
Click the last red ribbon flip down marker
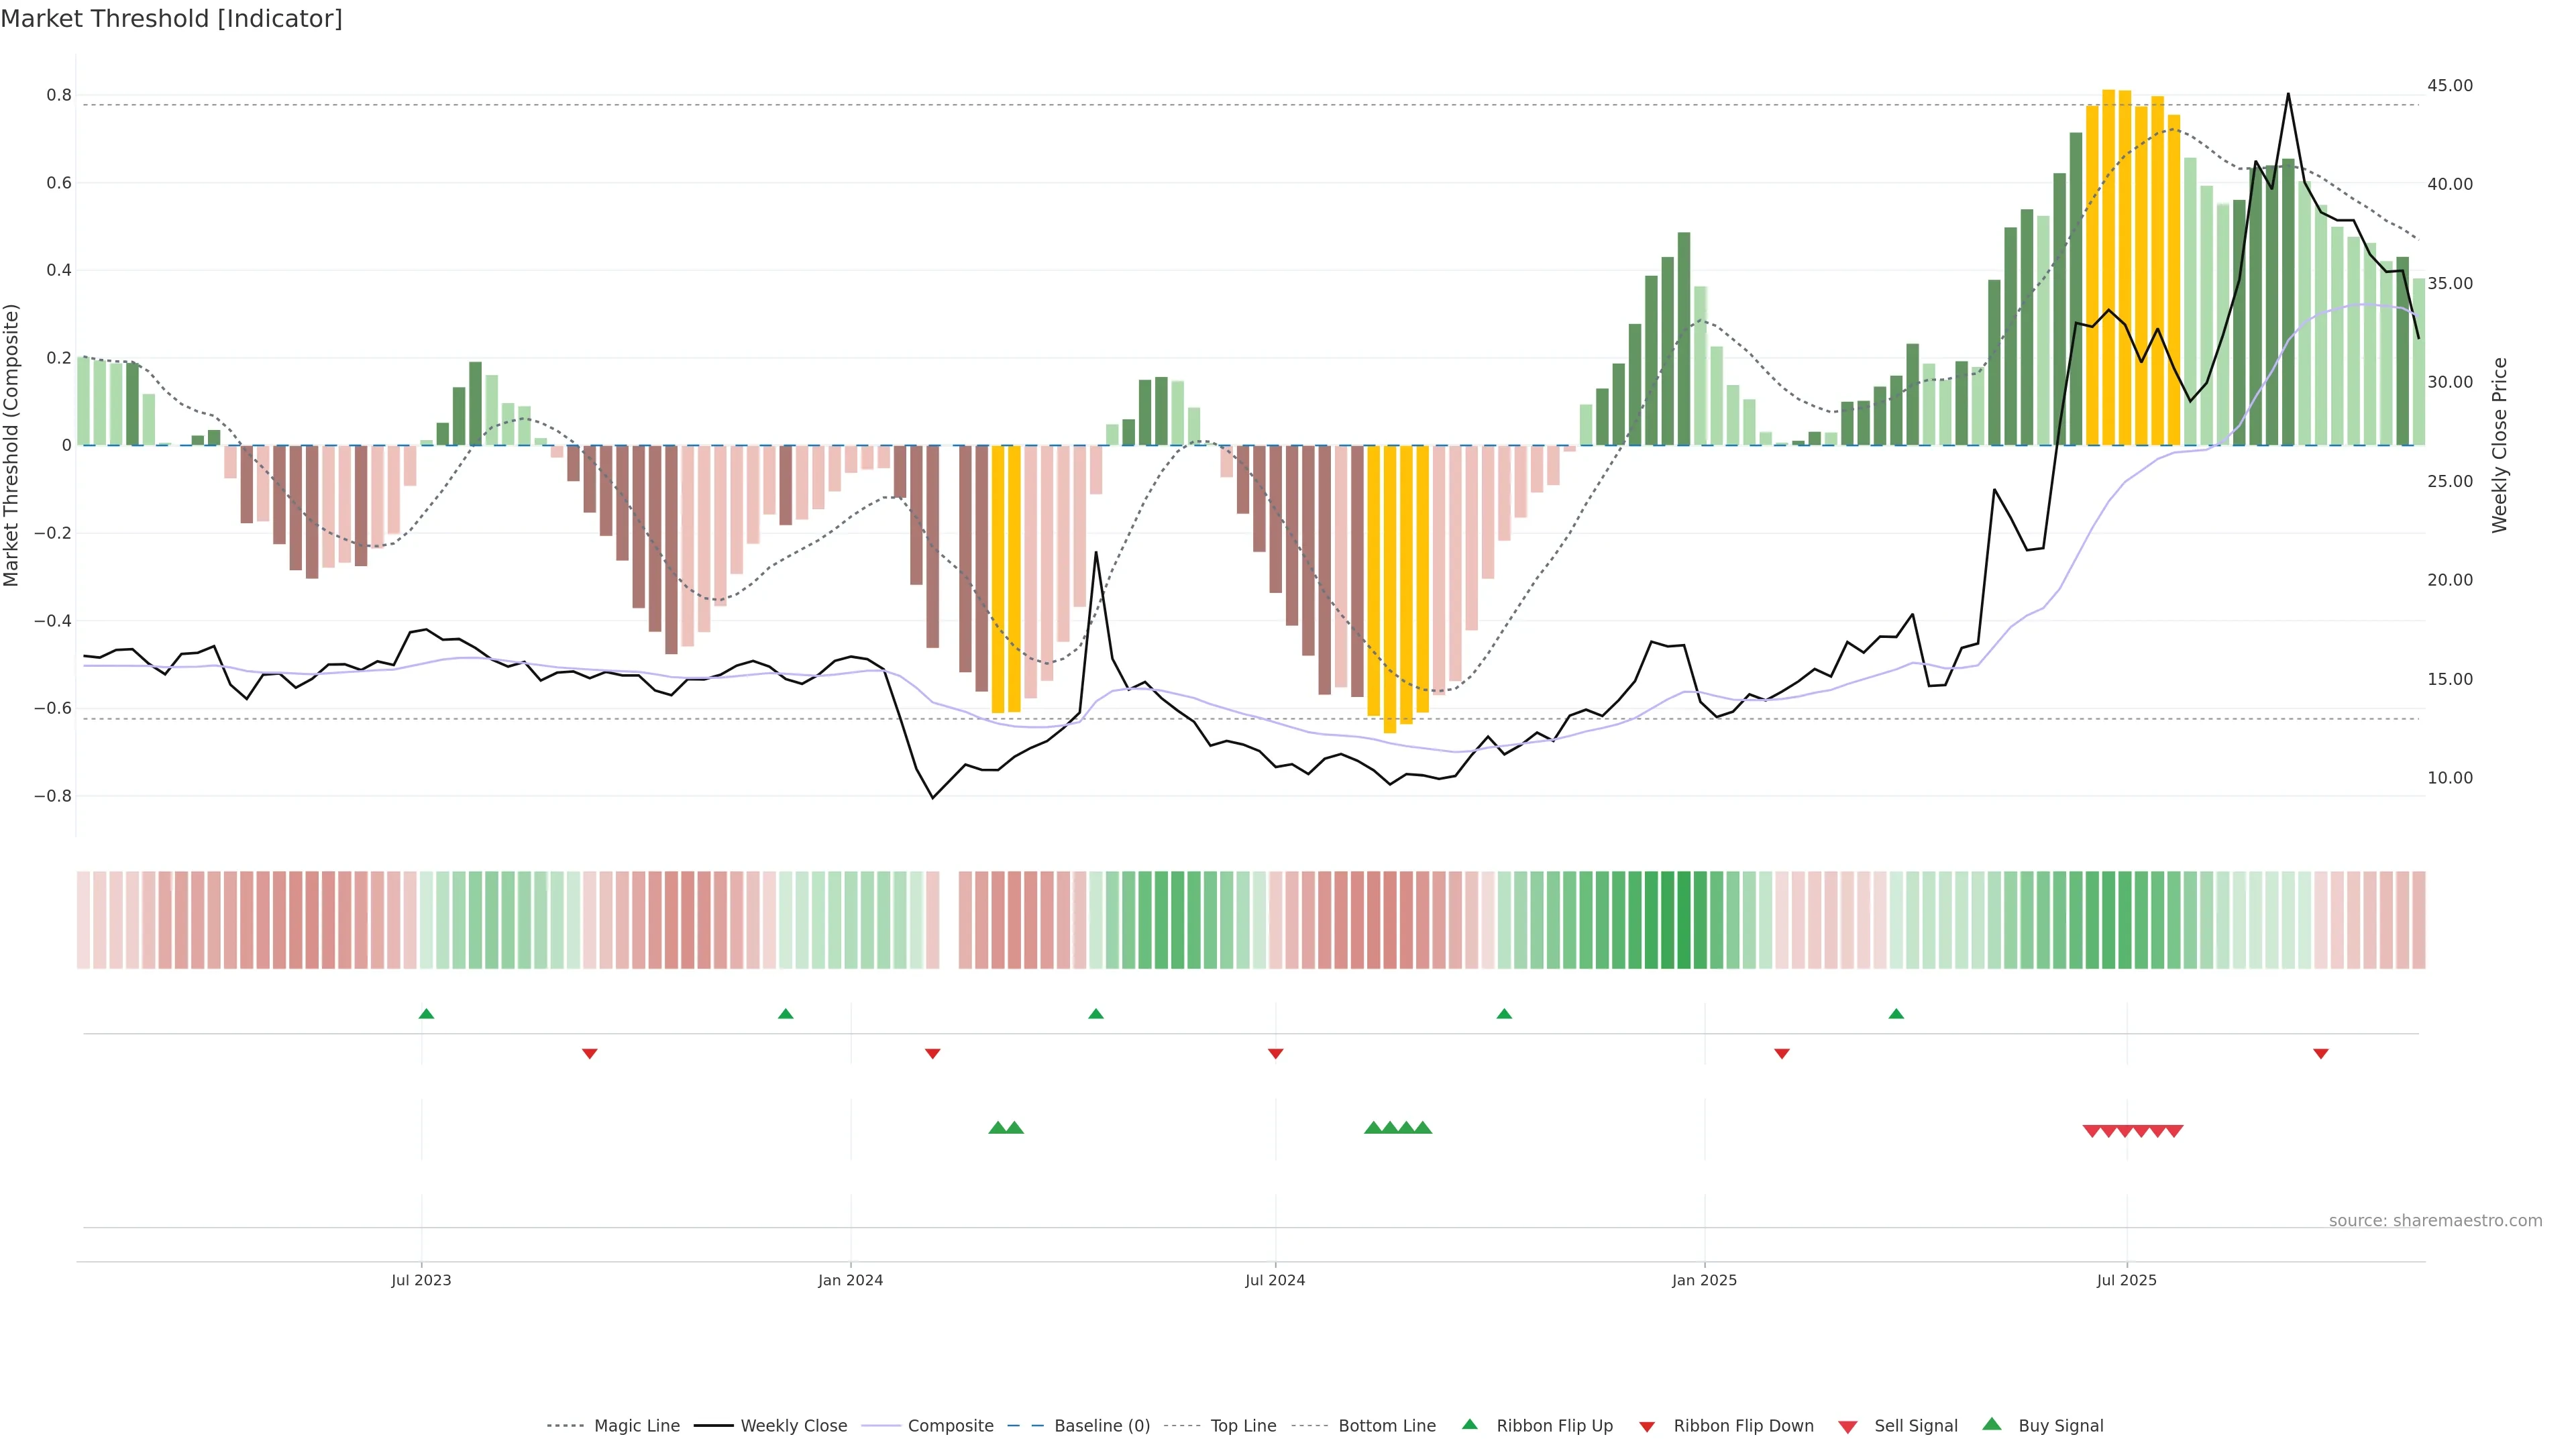coord(2320,1054)
